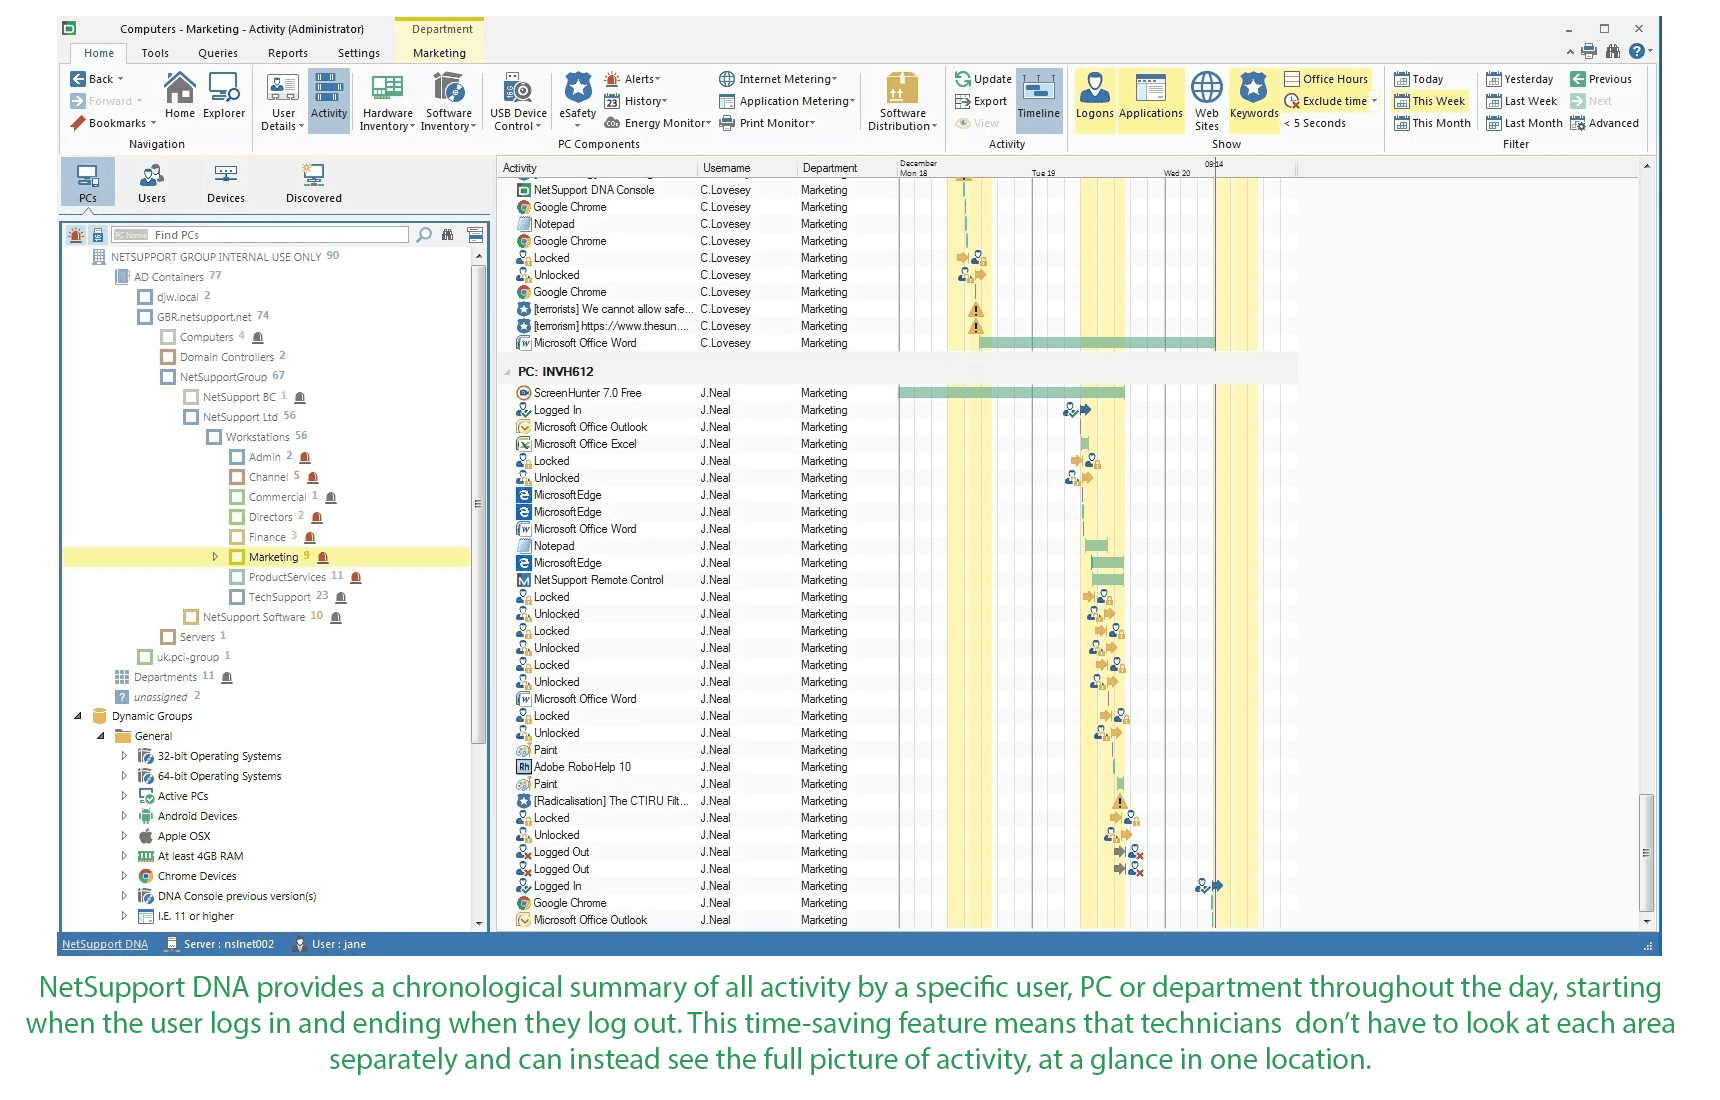1720x1100 pixels.
Task: Go to the Previous period
Action: pyautogui.click(x=1601, y=79)
